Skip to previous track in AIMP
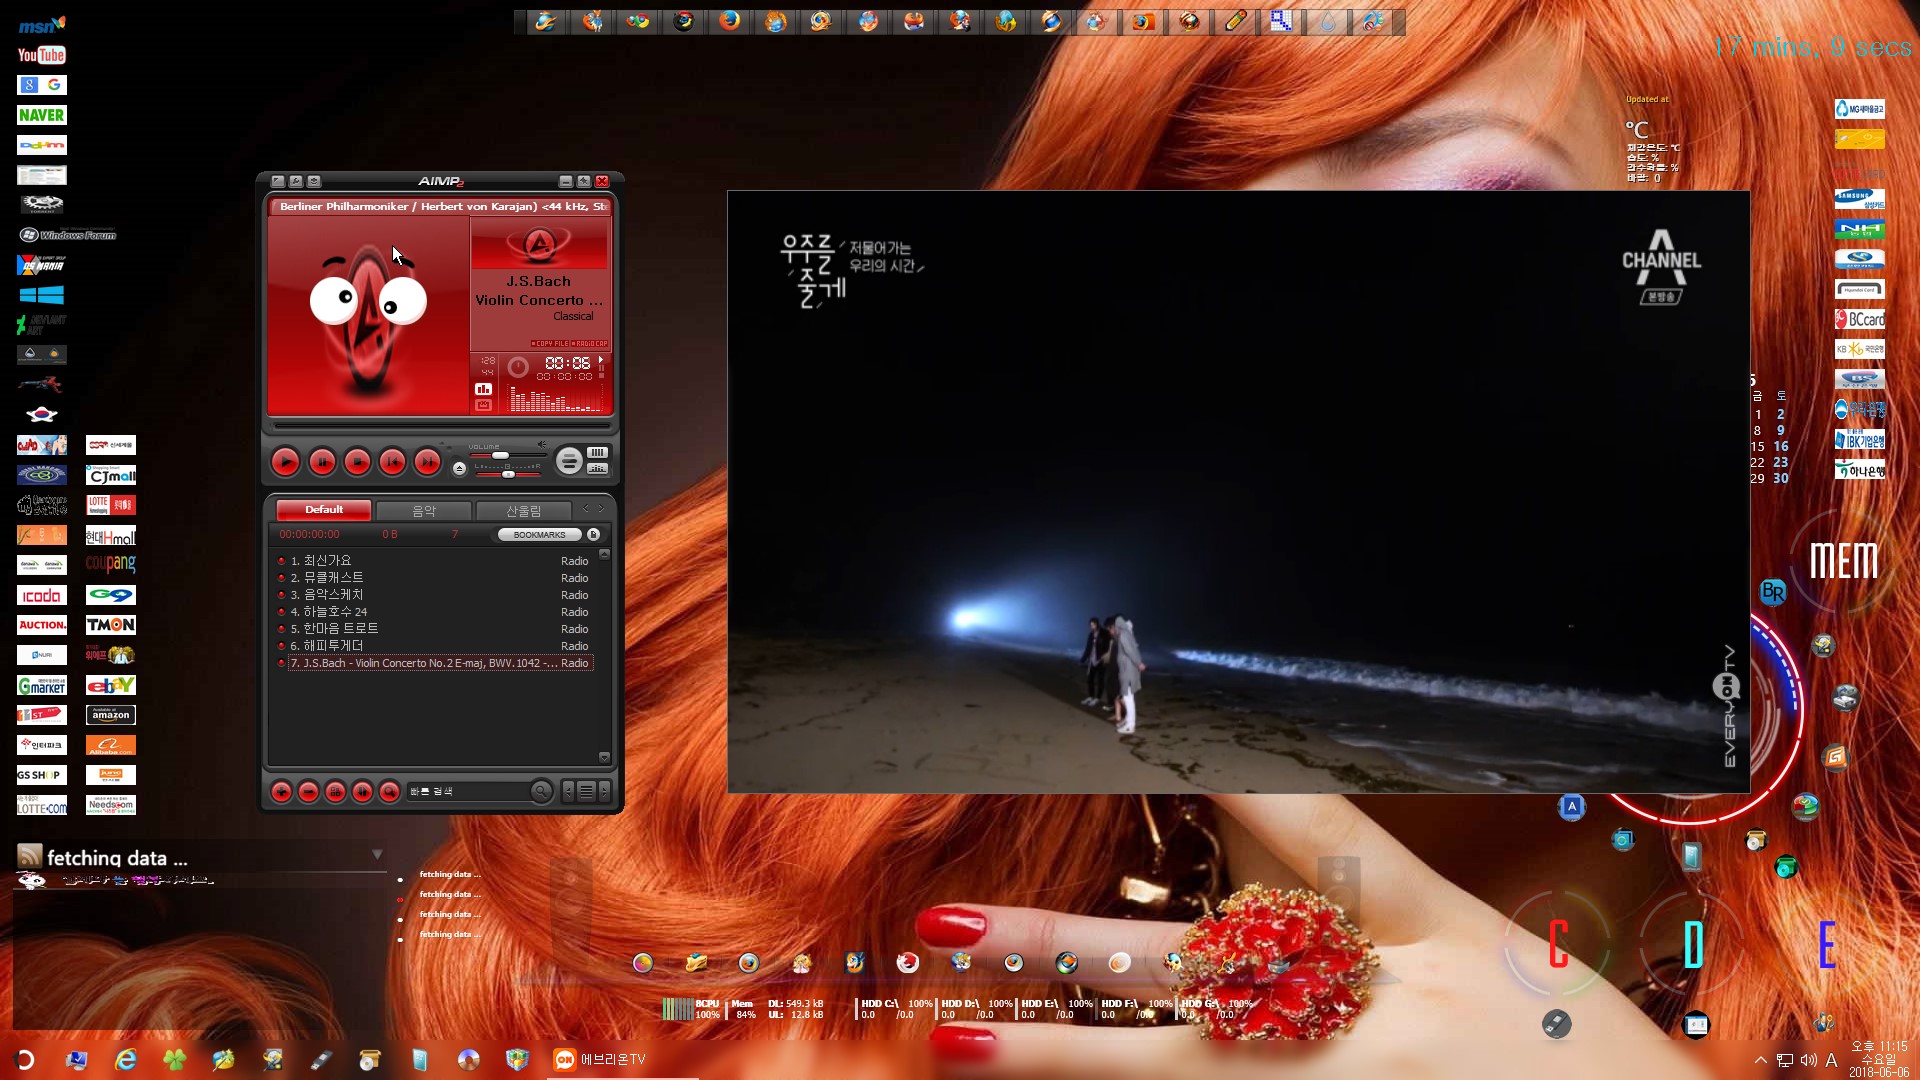The image size is (1920, 1080). pyautogui.click(x=392, y=462)
